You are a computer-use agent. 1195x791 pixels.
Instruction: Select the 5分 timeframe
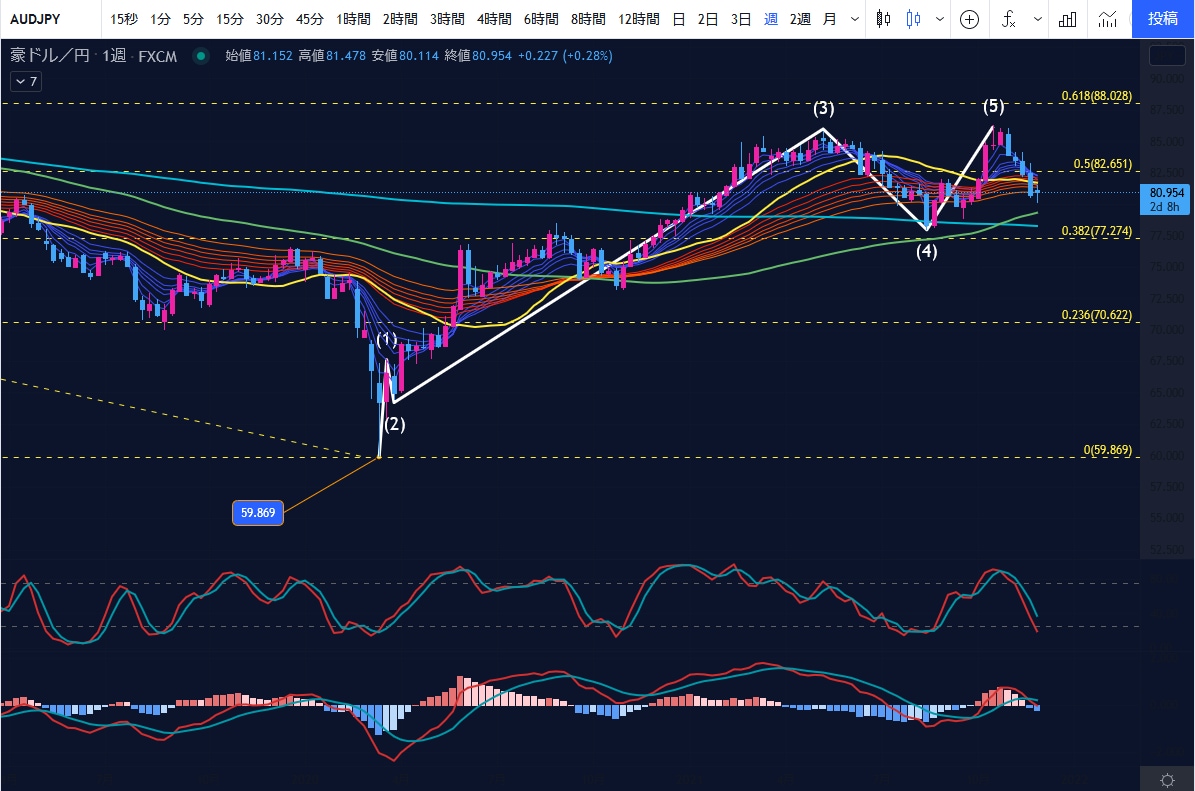tap(194, 19)
